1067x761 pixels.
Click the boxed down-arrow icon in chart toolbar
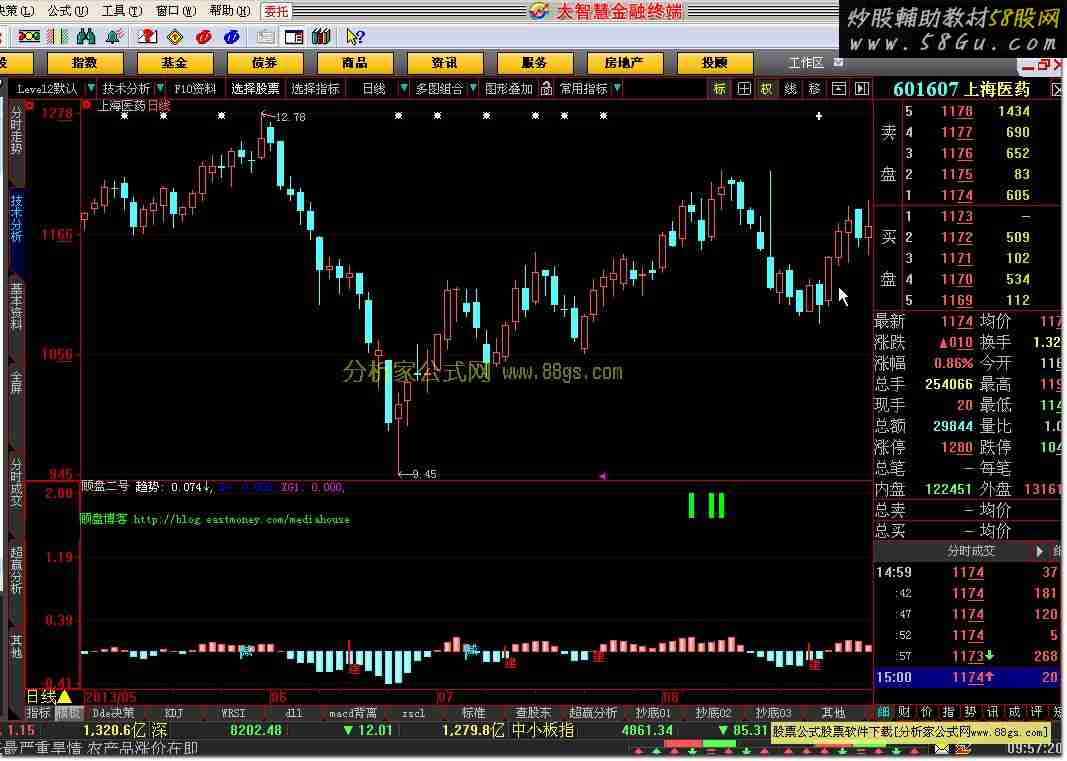(838, 88)
